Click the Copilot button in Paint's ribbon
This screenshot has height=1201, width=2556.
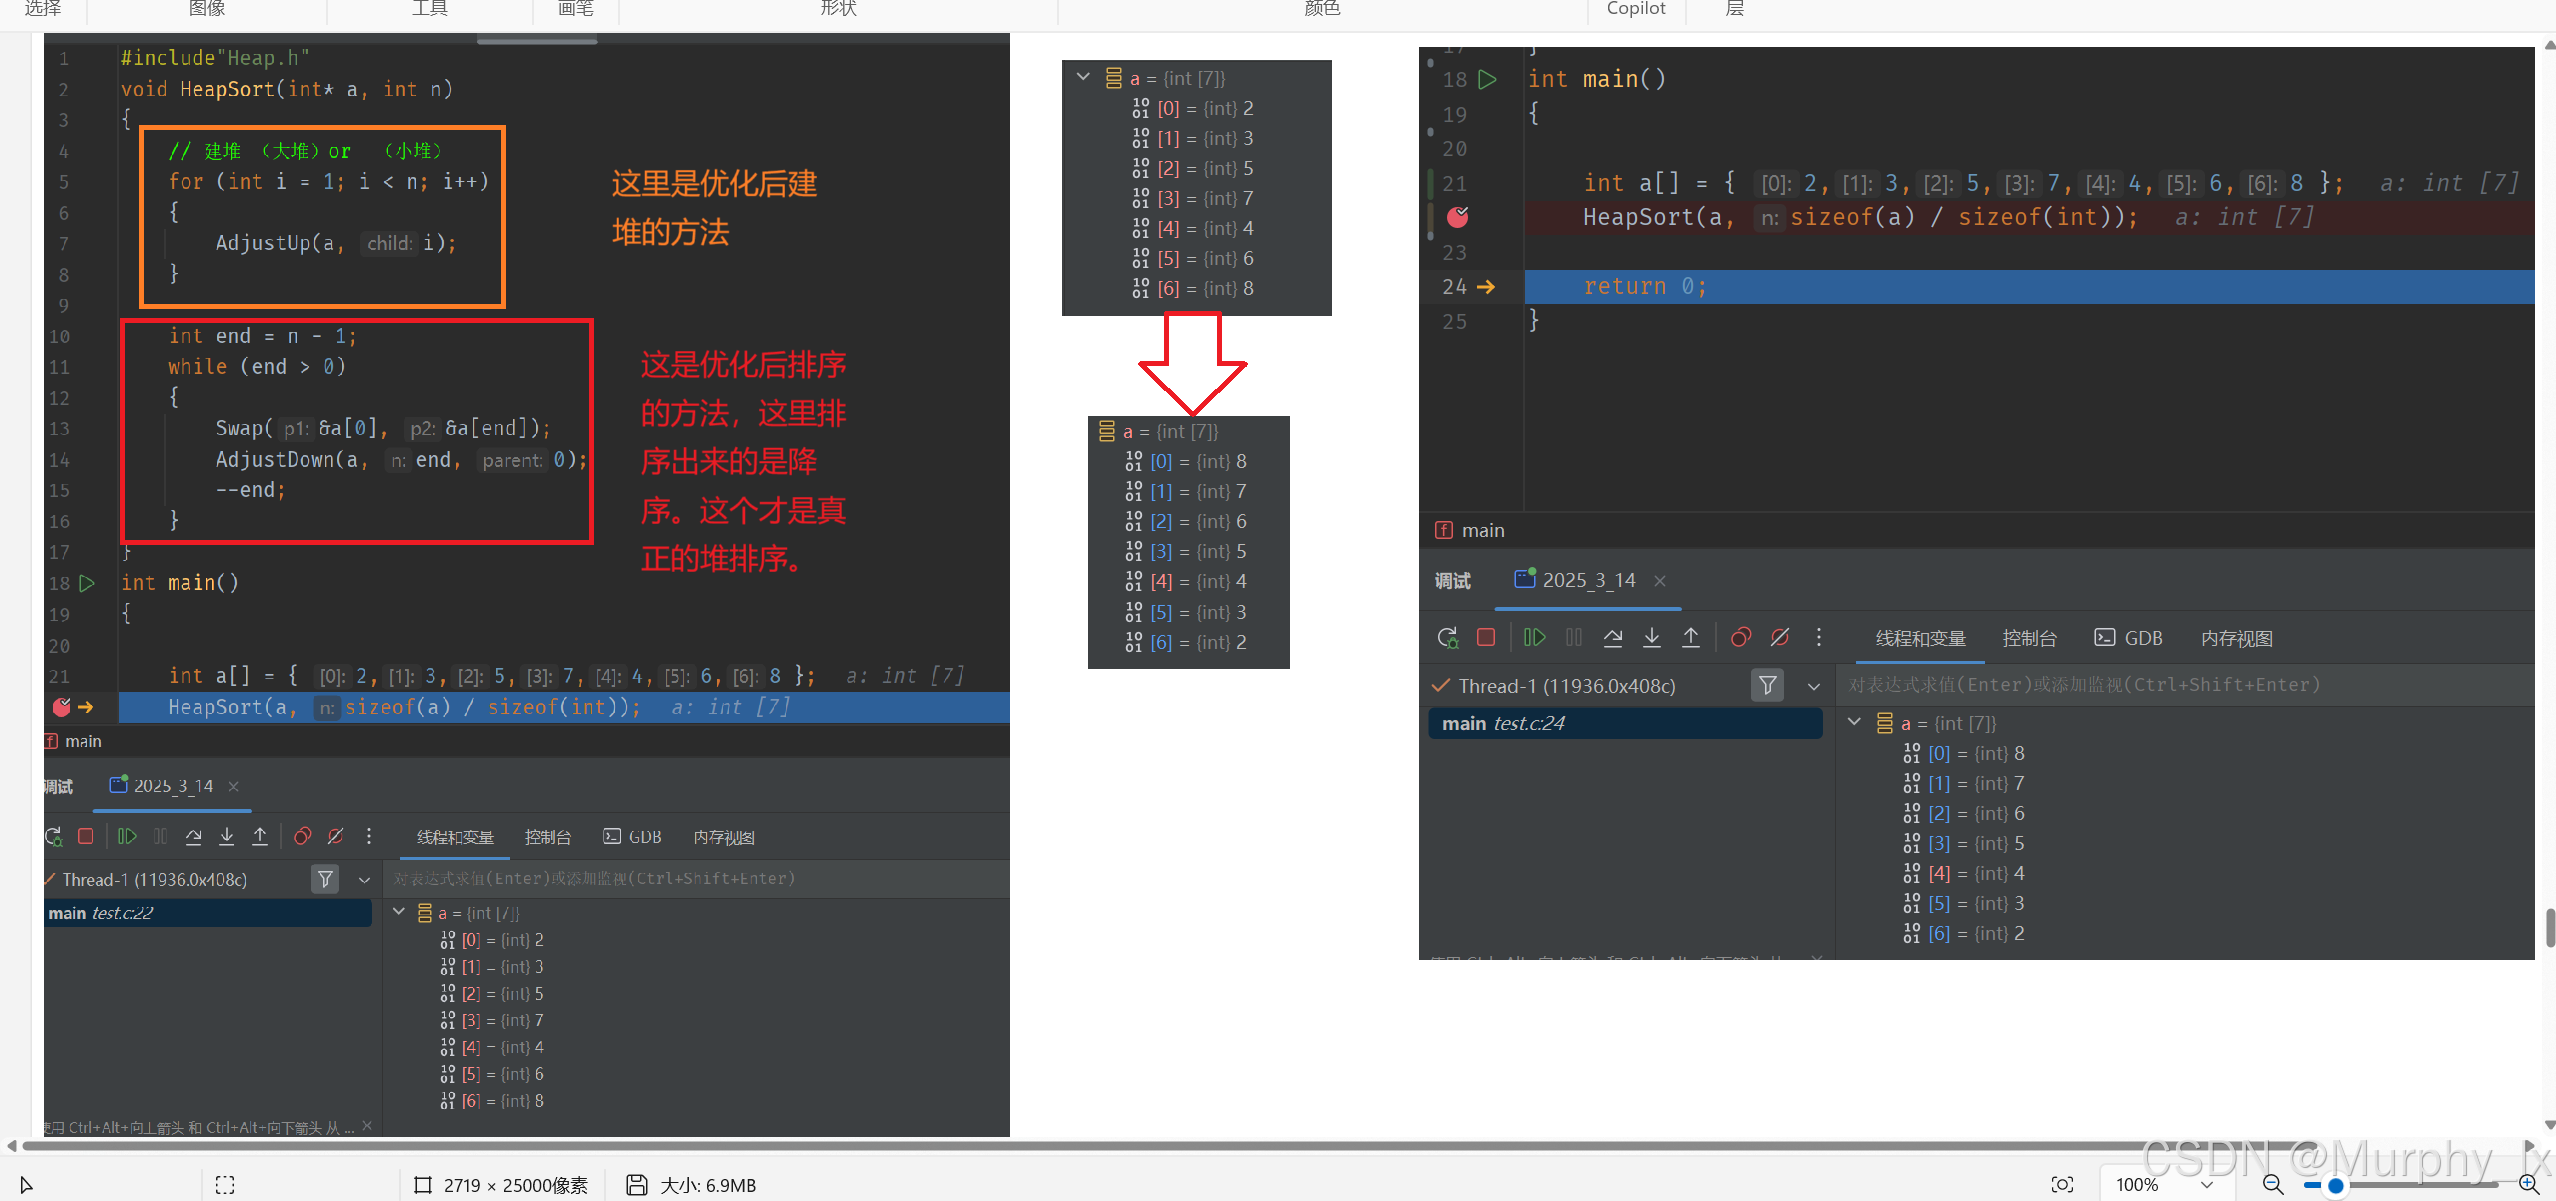(1636, 9)
